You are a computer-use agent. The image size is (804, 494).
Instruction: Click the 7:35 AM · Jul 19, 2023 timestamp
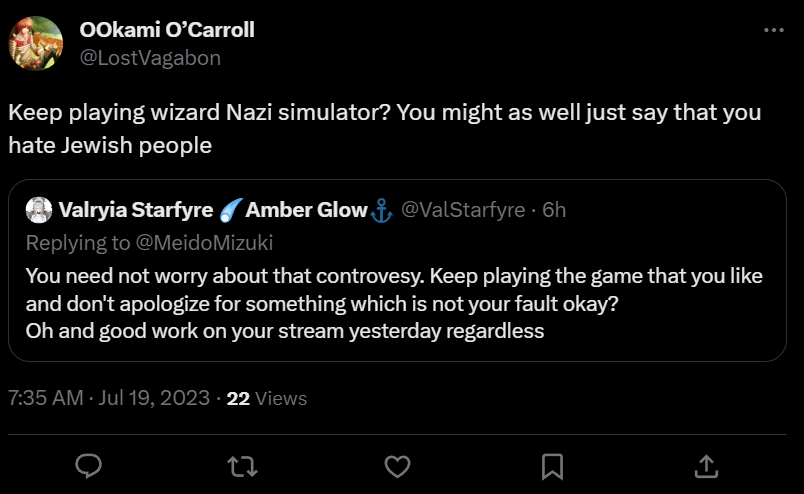point(108,398)
